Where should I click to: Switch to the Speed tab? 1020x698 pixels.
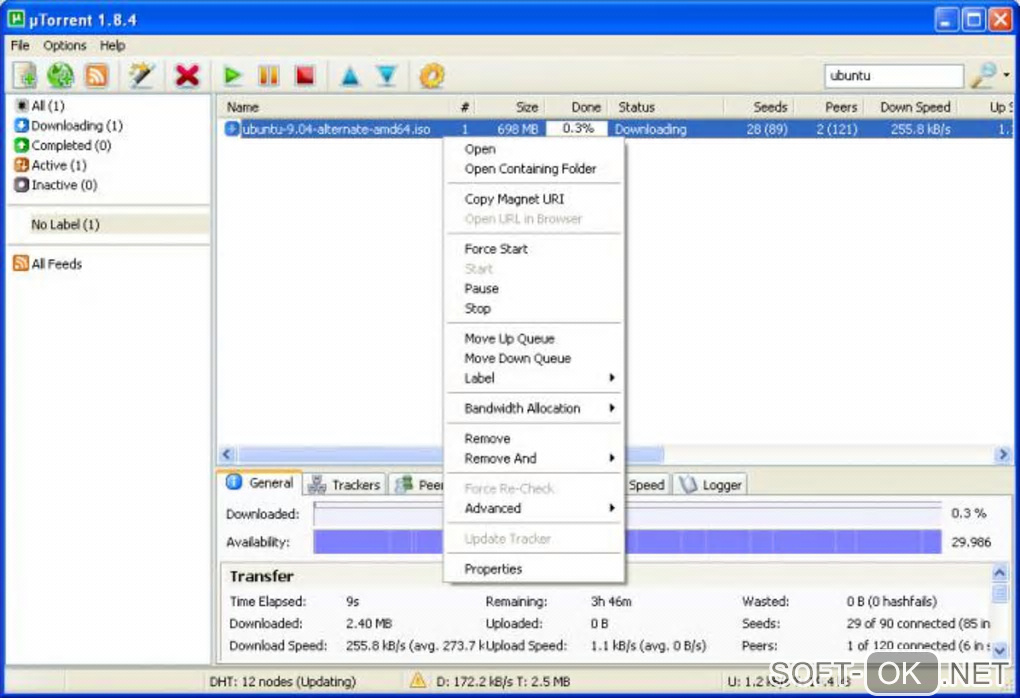(647, 485)
